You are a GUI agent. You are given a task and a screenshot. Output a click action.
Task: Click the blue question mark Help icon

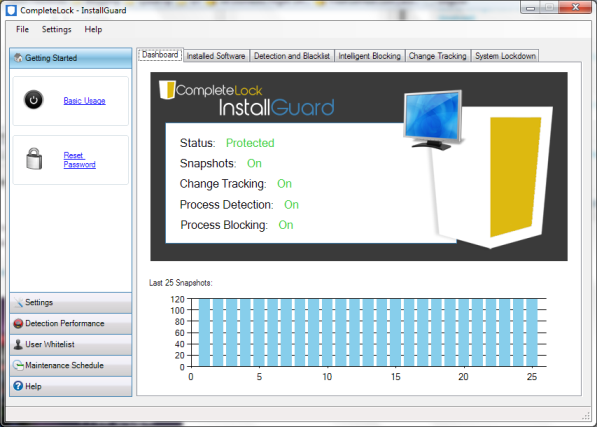click(x=18, y=386)
